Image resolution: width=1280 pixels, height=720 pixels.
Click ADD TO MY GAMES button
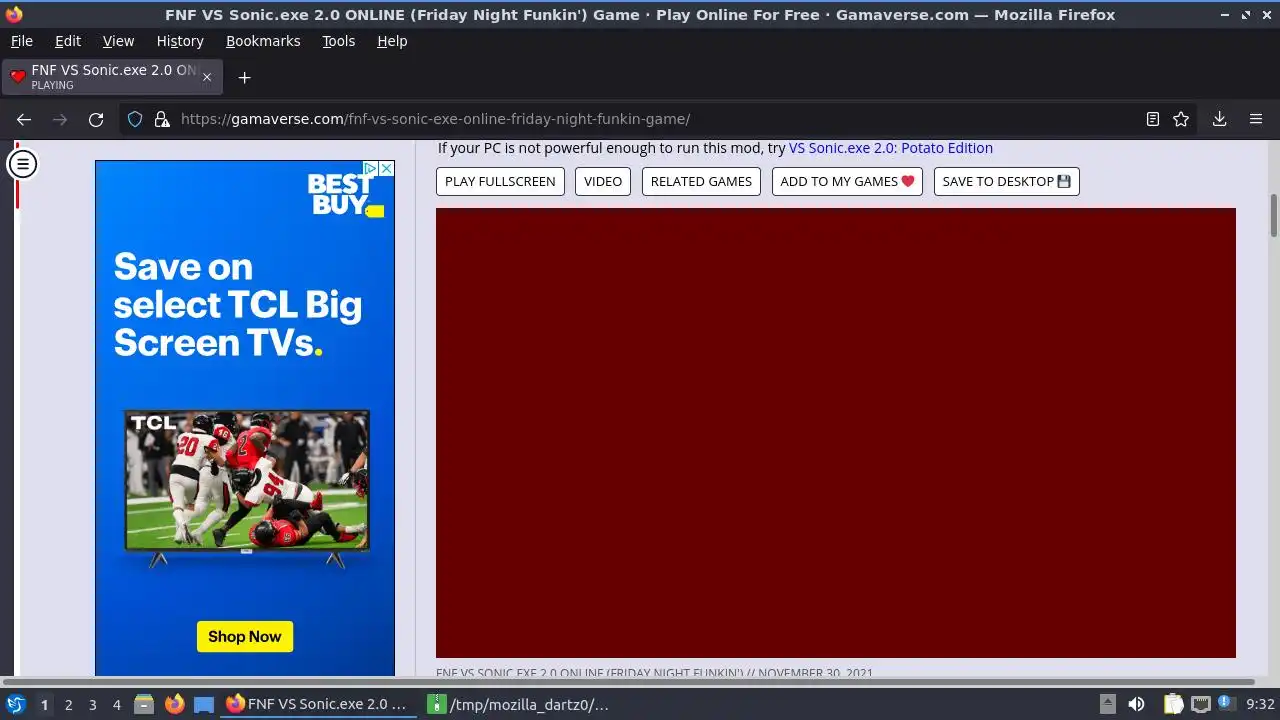(x=847, y=181)
